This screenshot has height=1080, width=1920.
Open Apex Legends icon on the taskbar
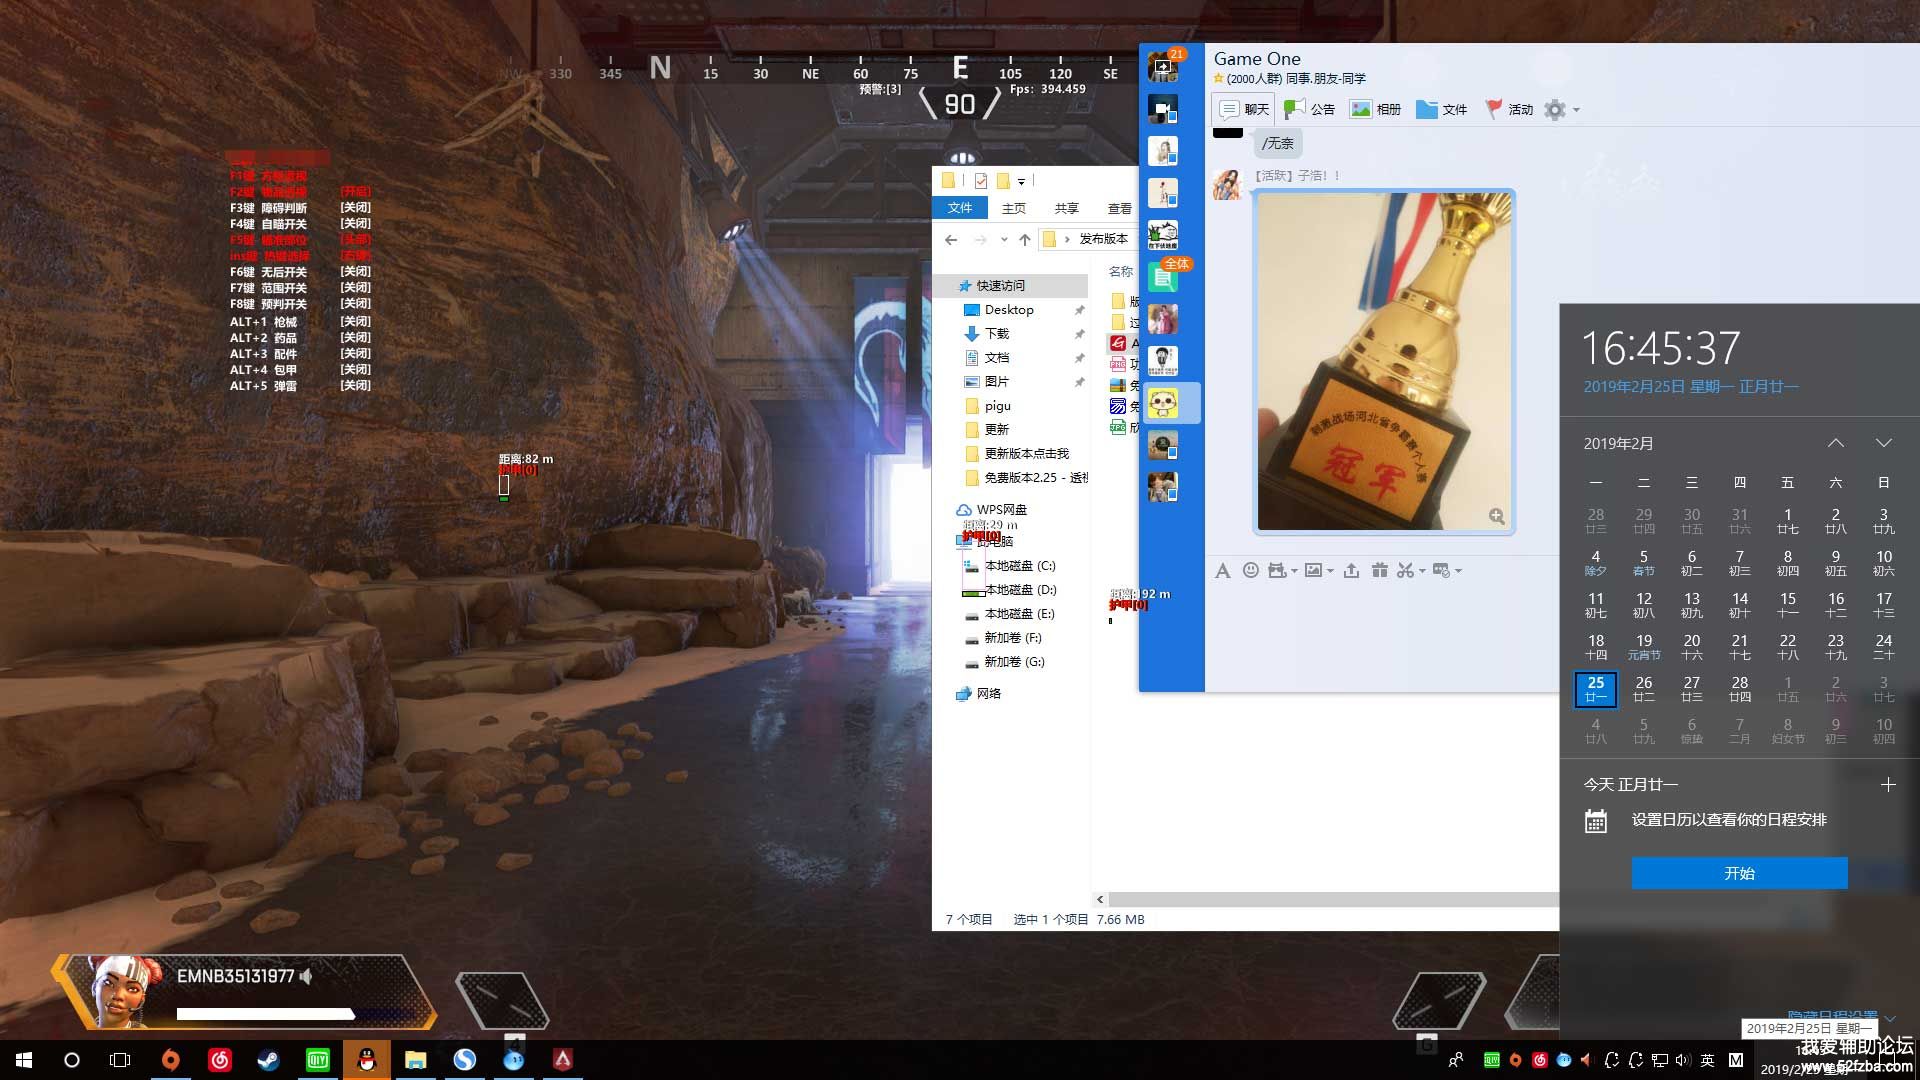click(x=562, y=1060)
